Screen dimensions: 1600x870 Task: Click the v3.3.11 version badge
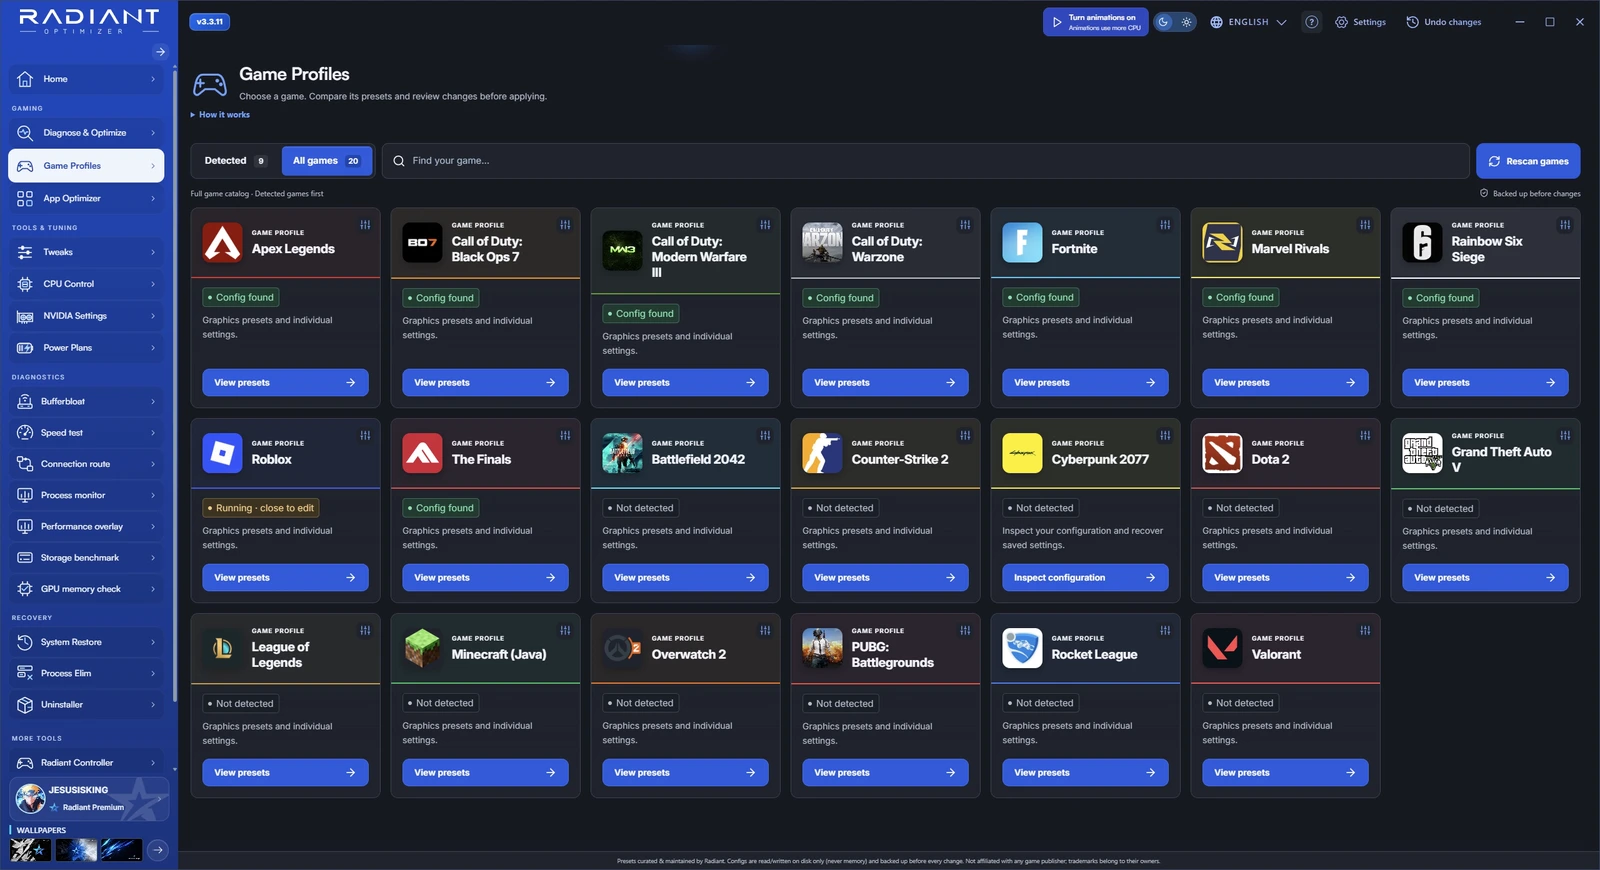(210, 22)
